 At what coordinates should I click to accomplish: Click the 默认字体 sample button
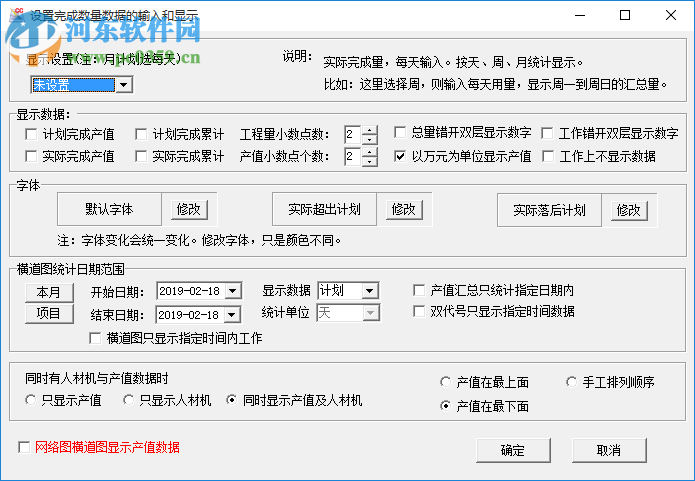109,209
